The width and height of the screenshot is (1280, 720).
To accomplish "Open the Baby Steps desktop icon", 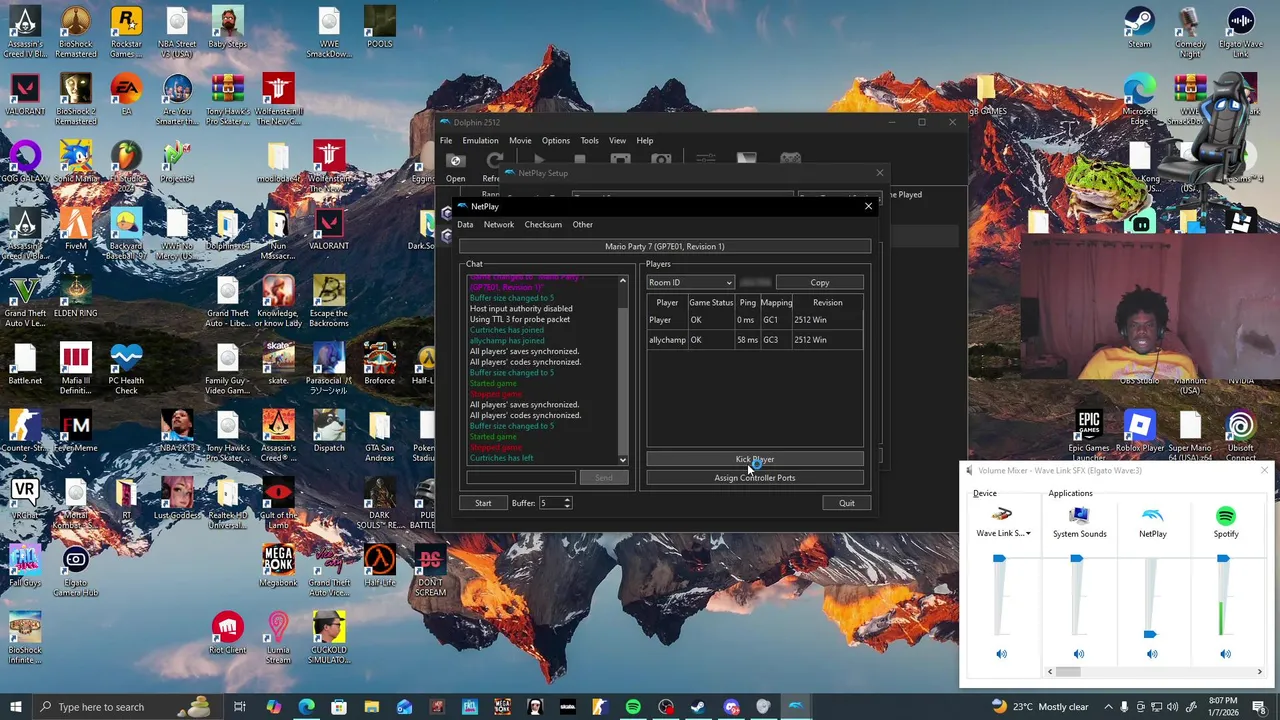I will coord(228,27).
